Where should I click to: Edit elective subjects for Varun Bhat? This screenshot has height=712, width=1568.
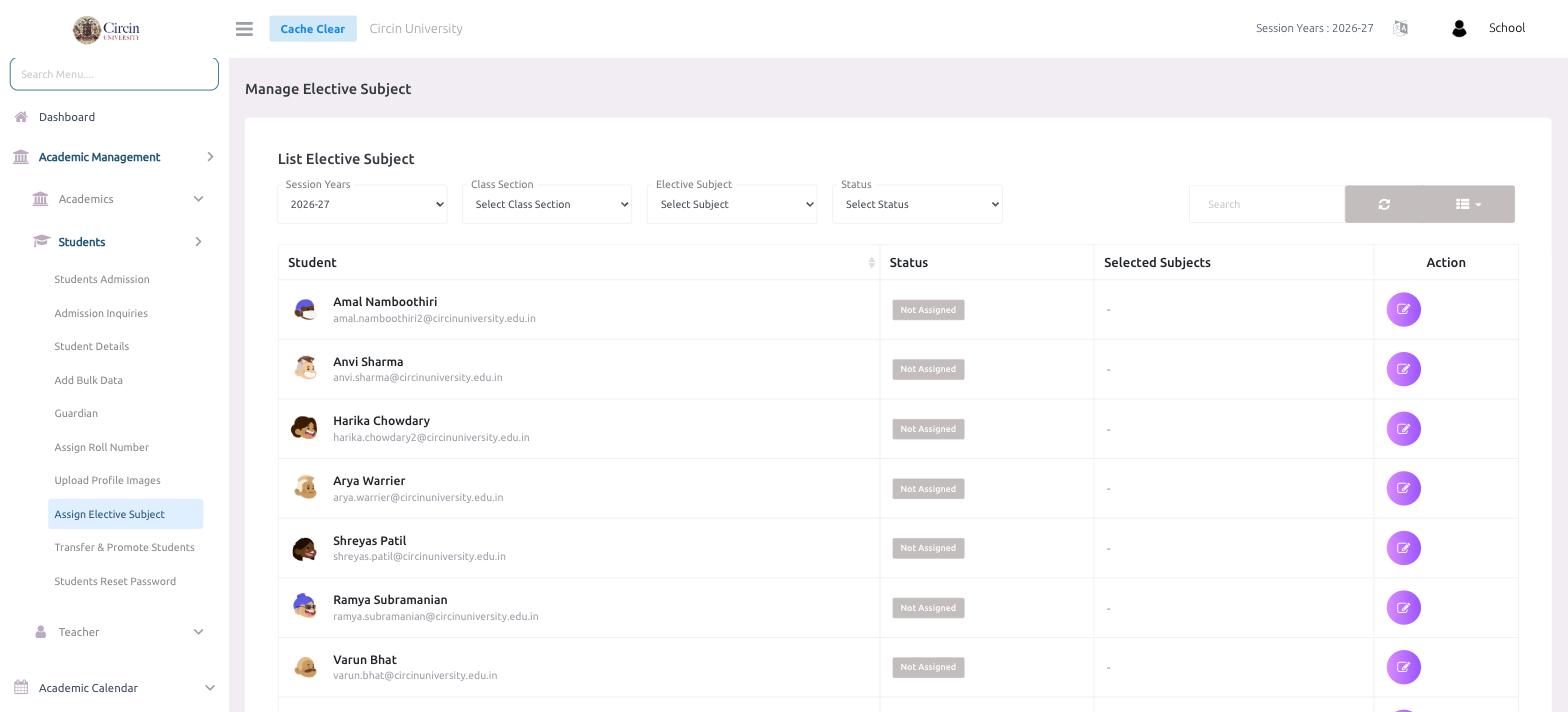coord(1404,667)
